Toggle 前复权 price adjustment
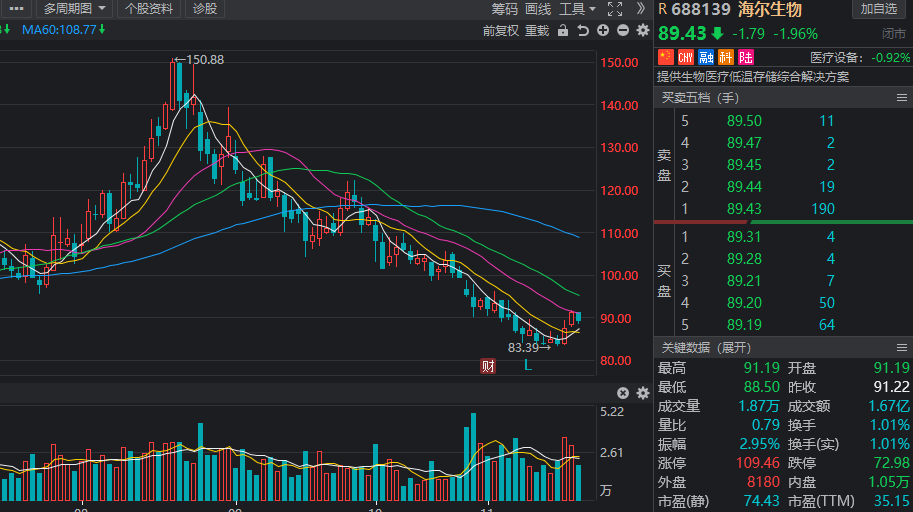 click(x=500, y=31)
